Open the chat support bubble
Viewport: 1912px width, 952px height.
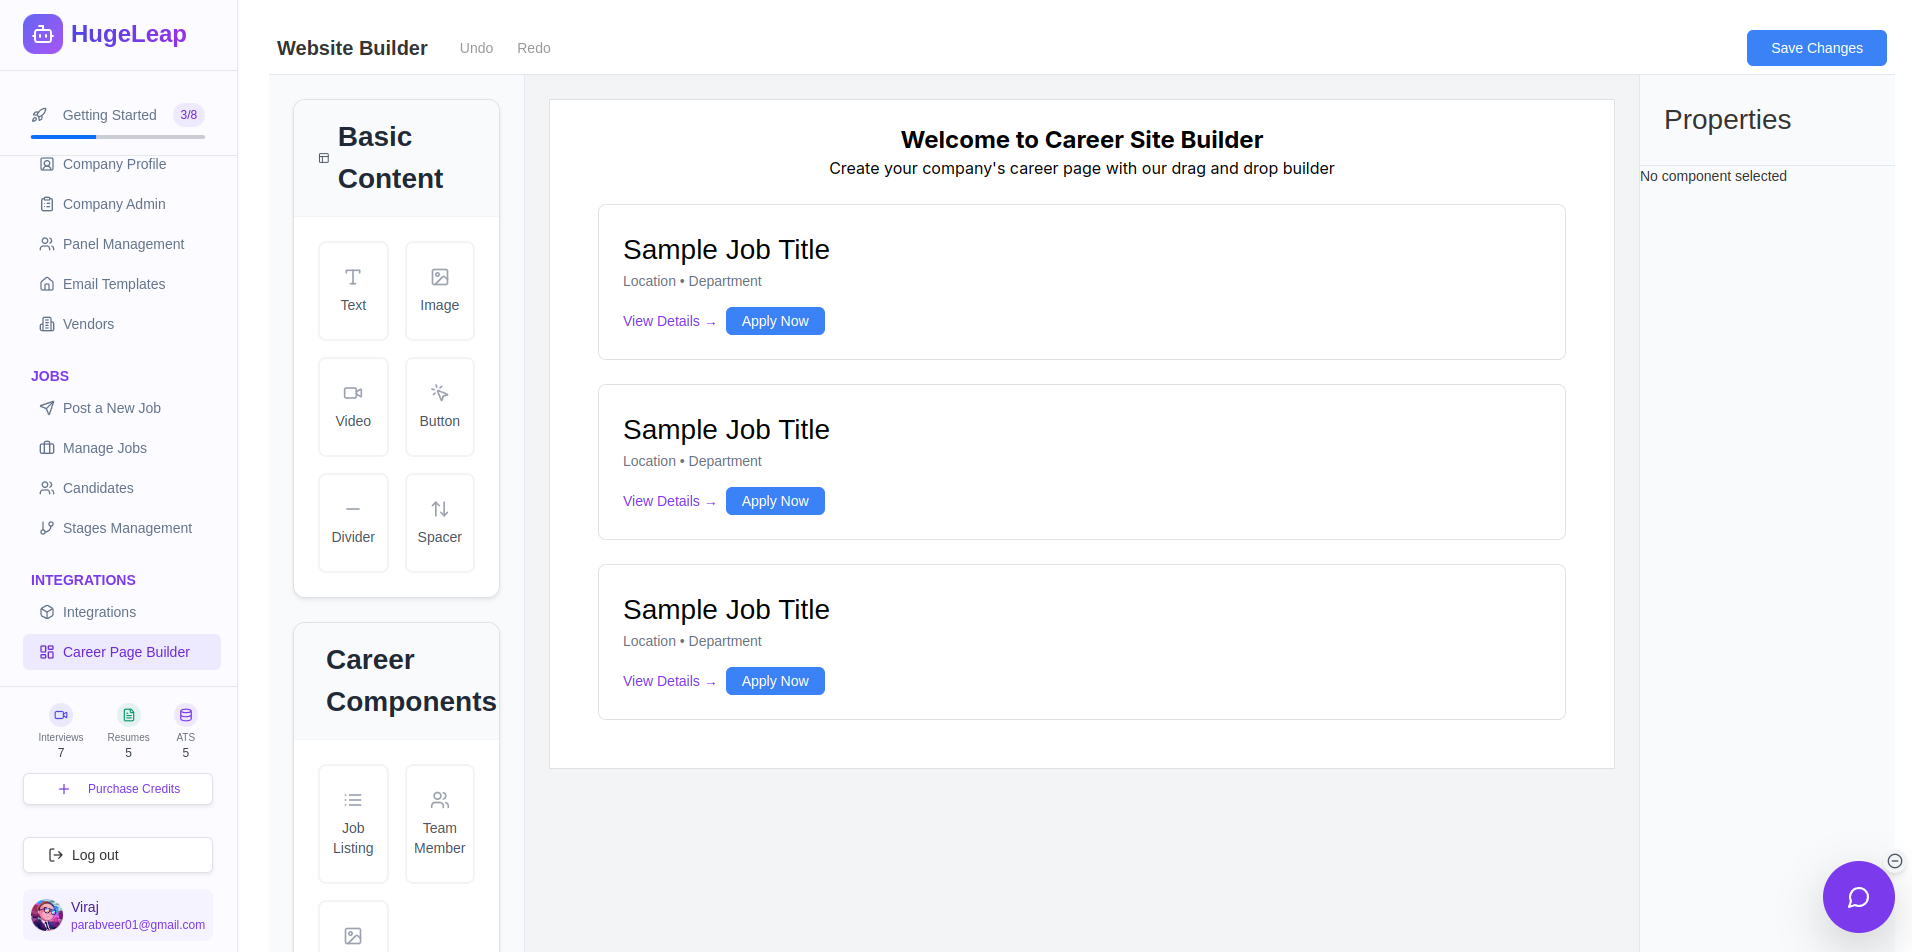click(1858, 897)
